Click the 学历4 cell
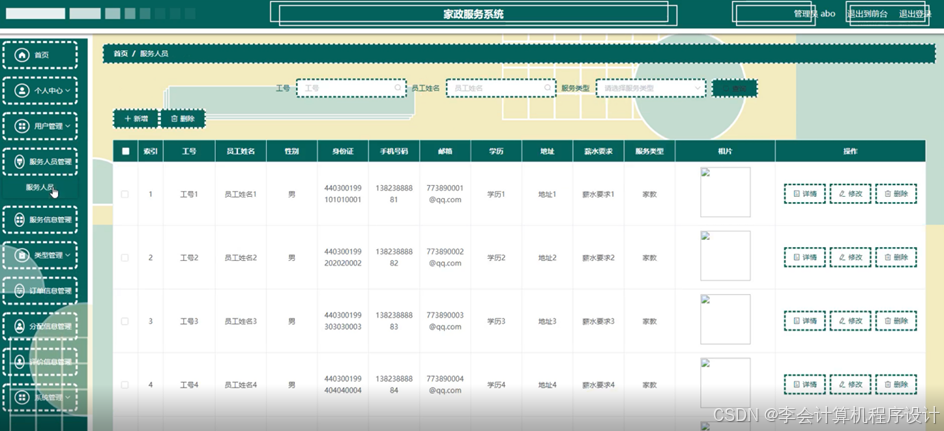Viewport: 944px width, 431px height. (x=496, y=385)
